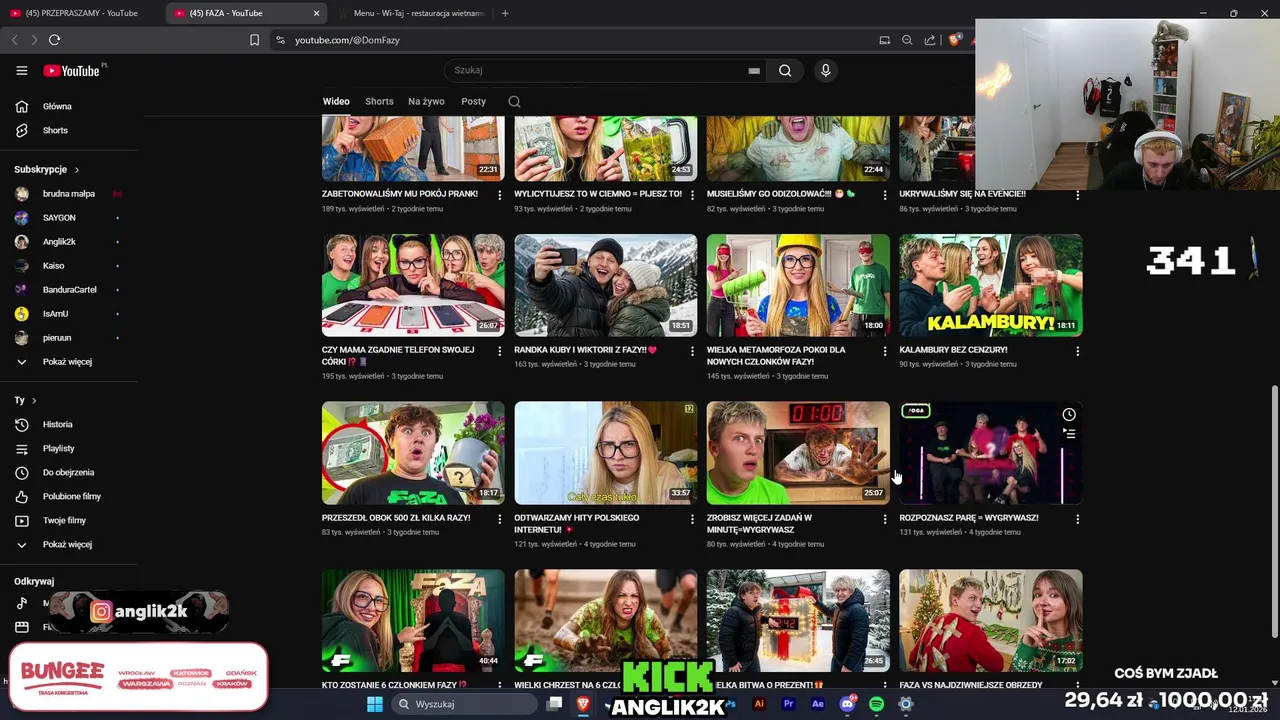This screenshot has width=1280, height=720.
Task: Open options menu for ZROBISZ WIĘCEJ ZADAŃ video
Action: pyautogui.click(x=884, y=519)
